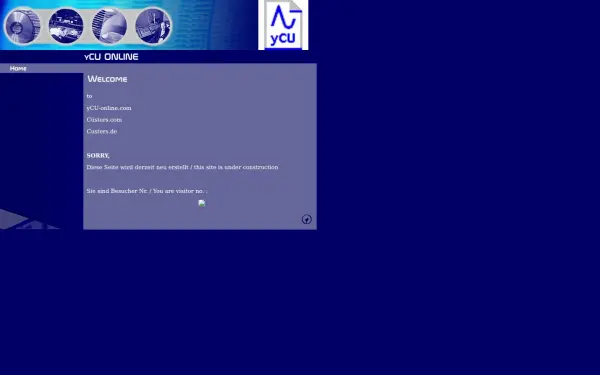The height and width of the screenshot is (375, 600).
Task: Click the Custers.com text
Action: [104, 120]
